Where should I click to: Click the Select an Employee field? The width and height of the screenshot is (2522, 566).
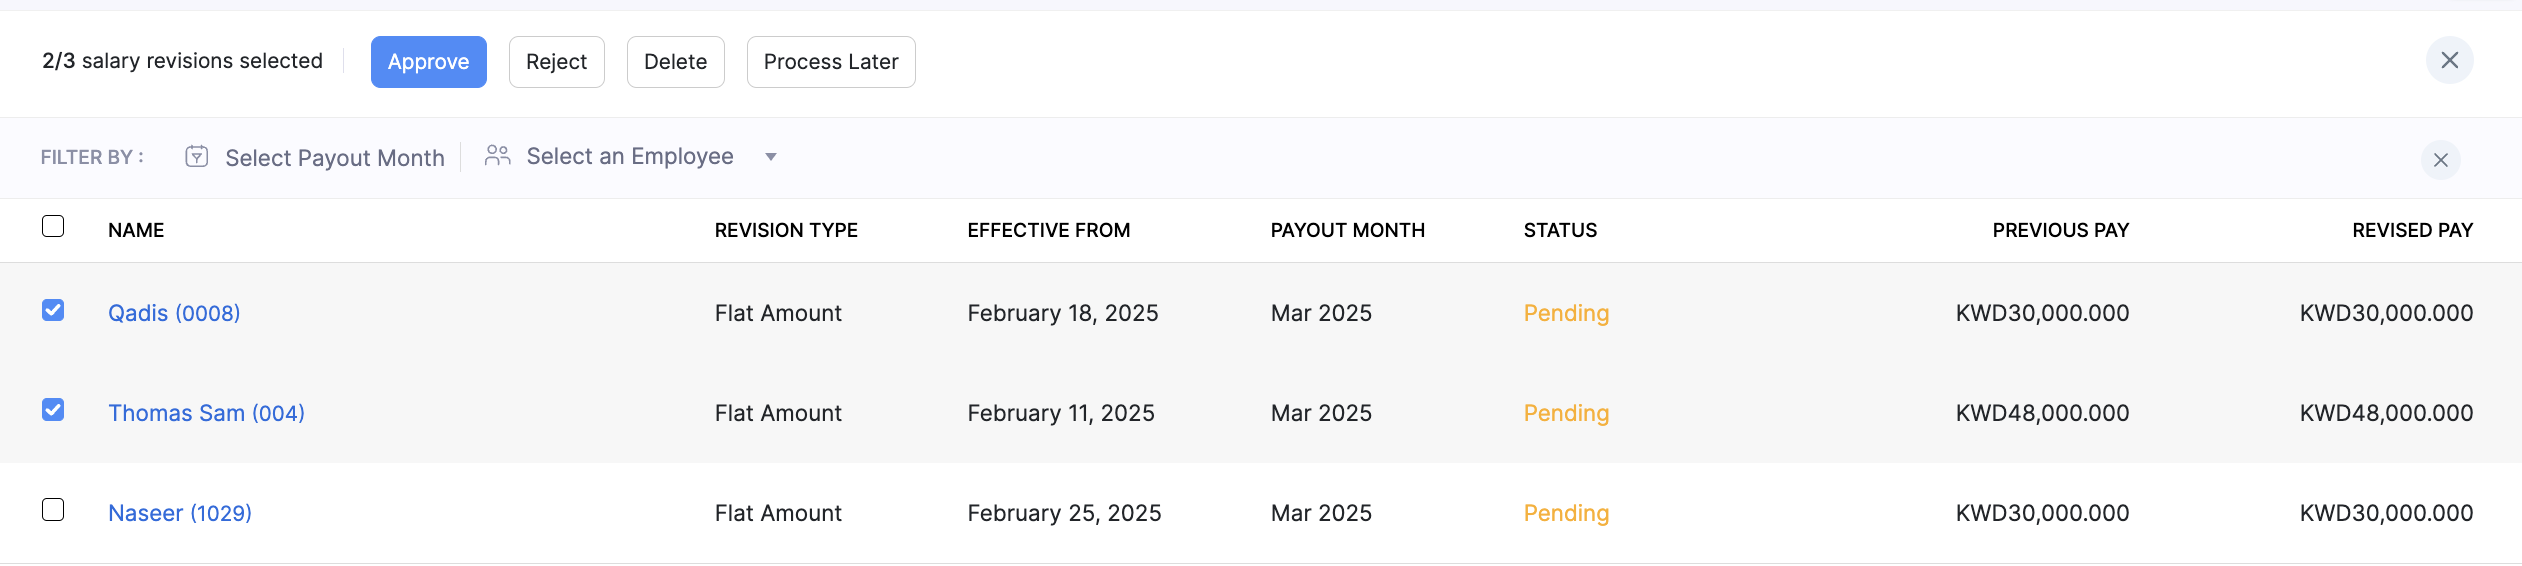(629, 157)
